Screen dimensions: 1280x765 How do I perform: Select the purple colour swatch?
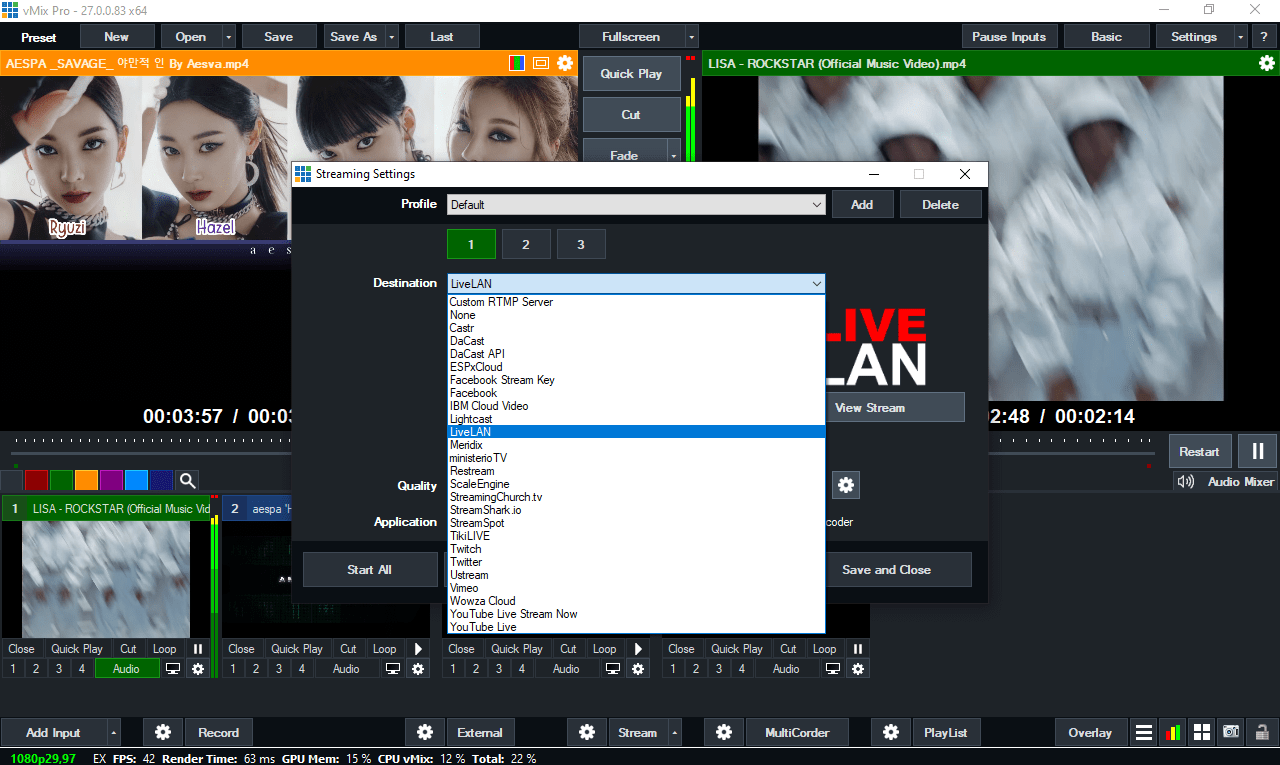[111, 480]
